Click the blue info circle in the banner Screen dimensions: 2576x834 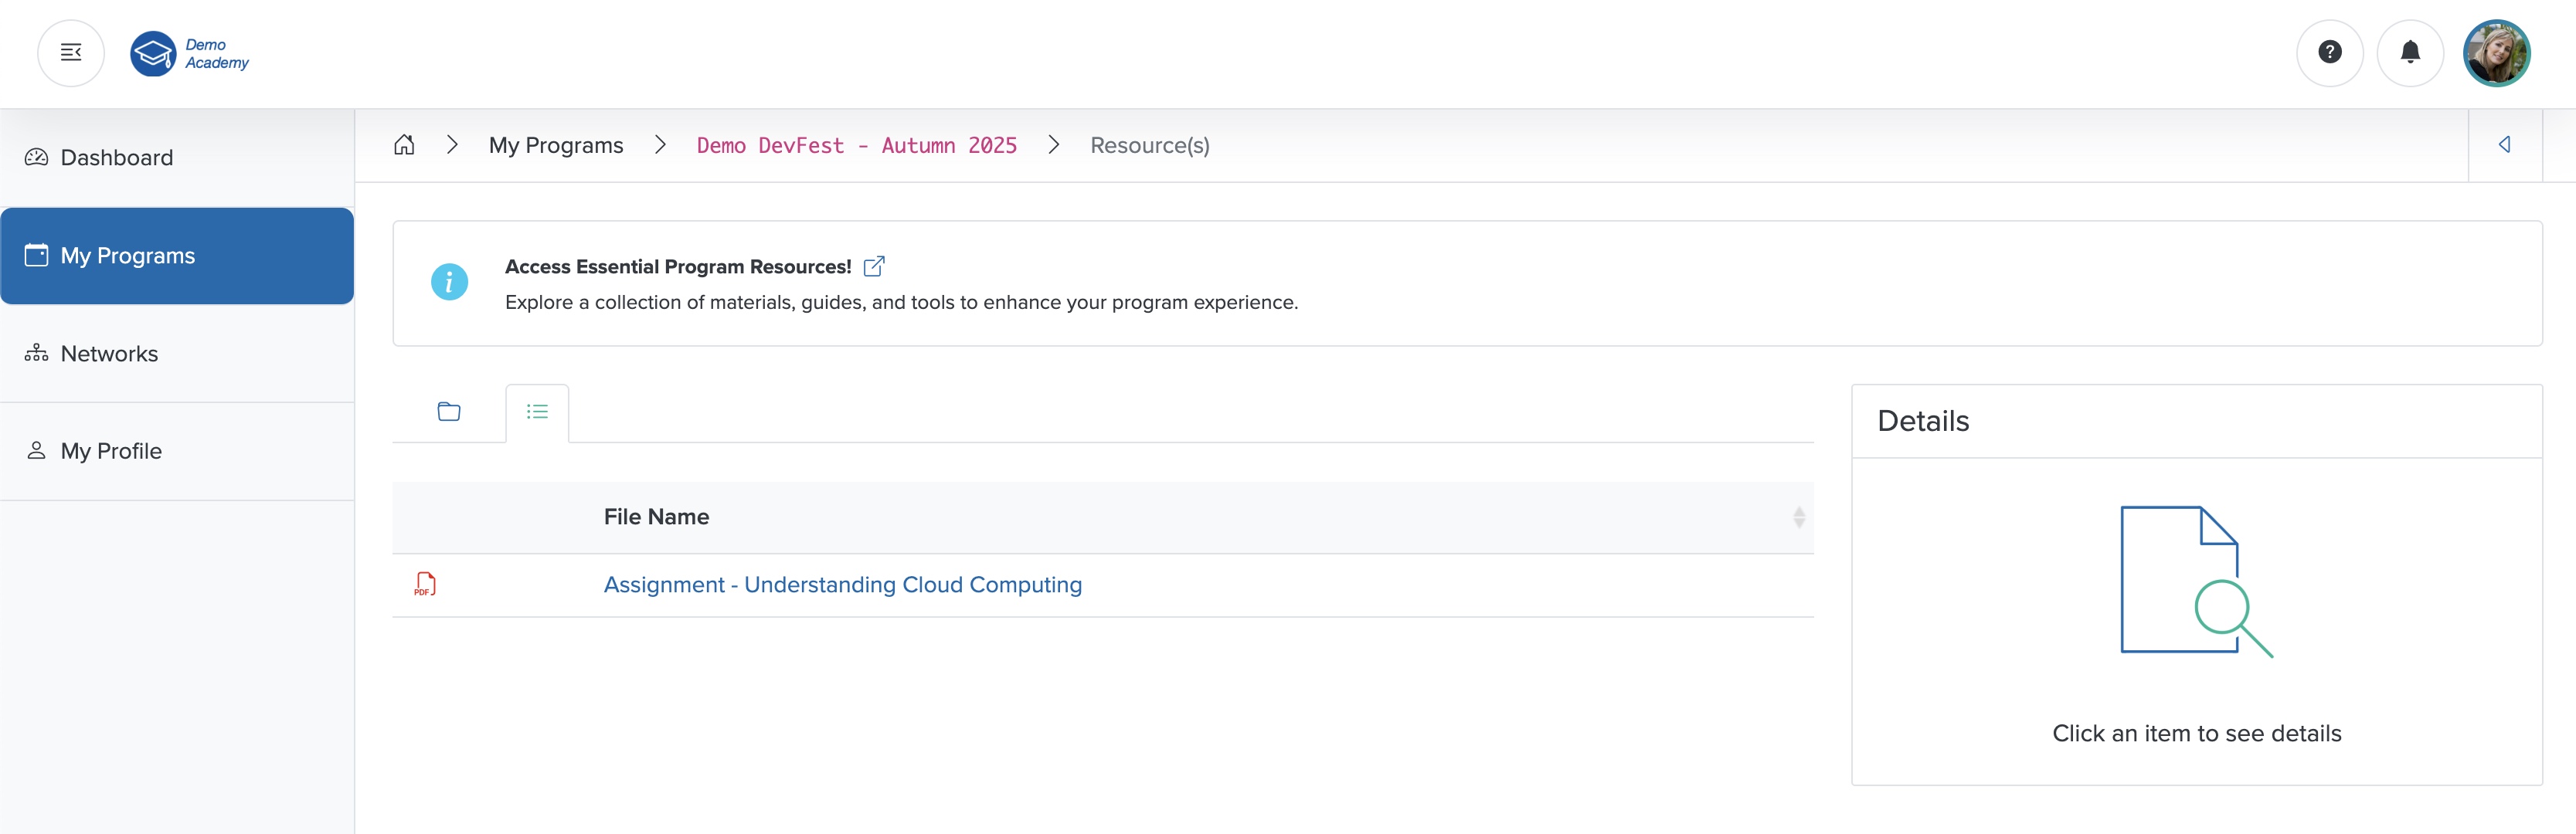tap(449, 281)
